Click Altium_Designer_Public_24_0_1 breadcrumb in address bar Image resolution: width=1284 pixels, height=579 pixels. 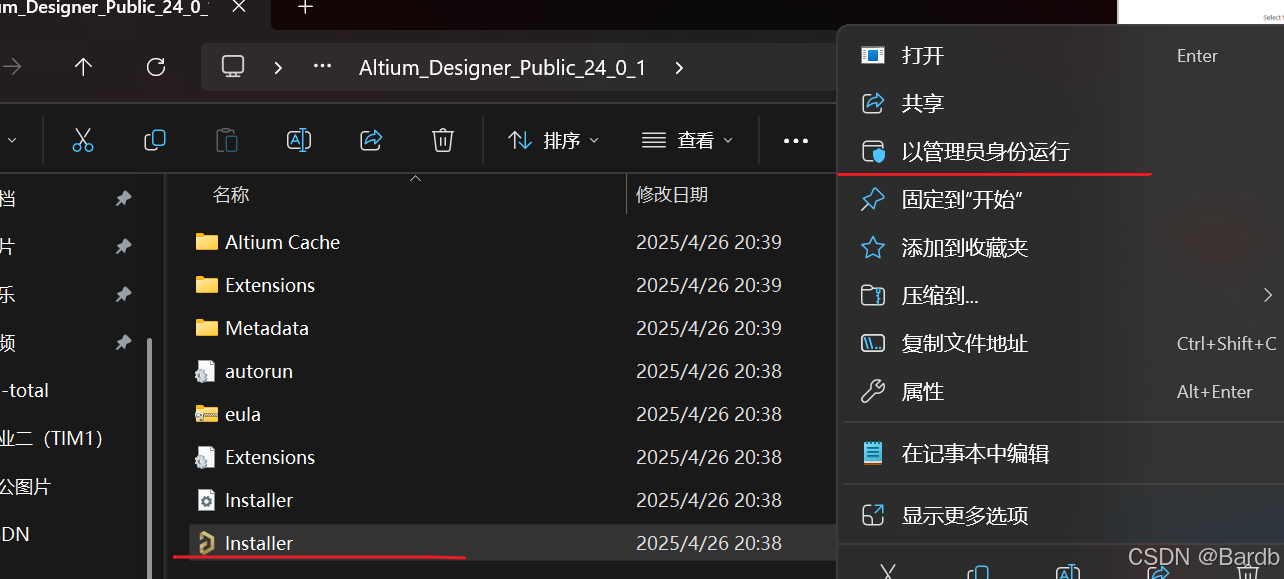[502, 68]
